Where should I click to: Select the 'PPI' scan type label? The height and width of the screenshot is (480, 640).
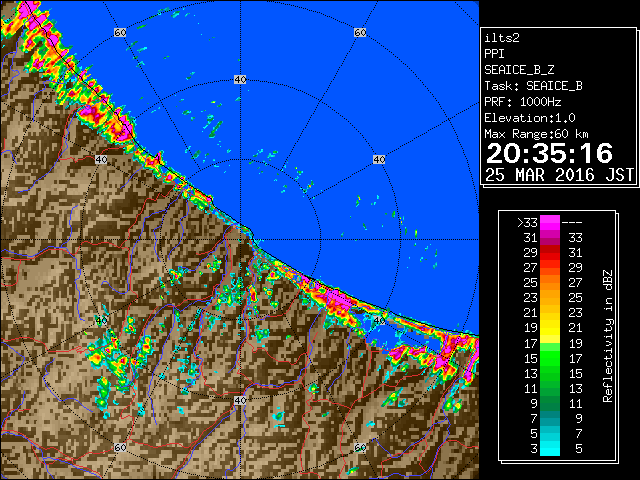point(494,54)
